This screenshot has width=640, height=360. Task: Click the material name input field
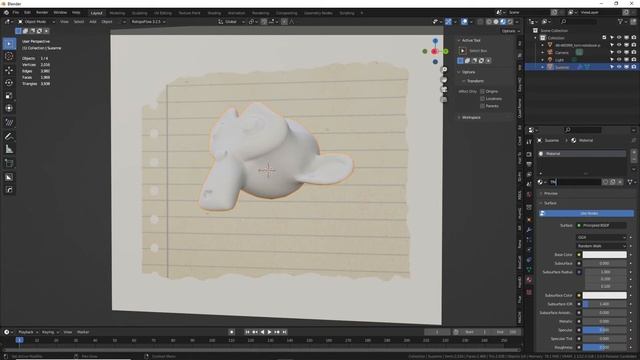[x=575, y=182]
